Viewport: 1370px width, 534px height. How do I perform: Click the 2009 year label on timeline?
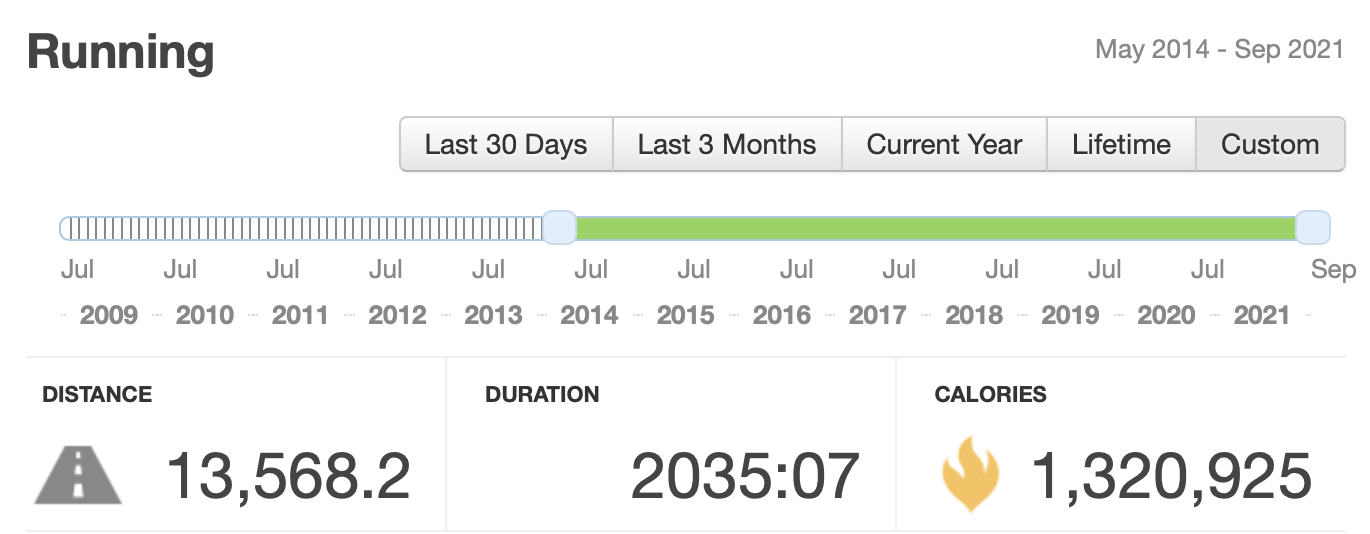pos(108,315)
